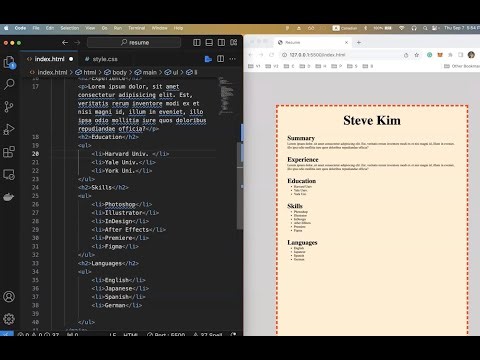The width and height of the screenshot is (480, 360).
Task: Open the Run menu
Action: click(x=118, y=28)
